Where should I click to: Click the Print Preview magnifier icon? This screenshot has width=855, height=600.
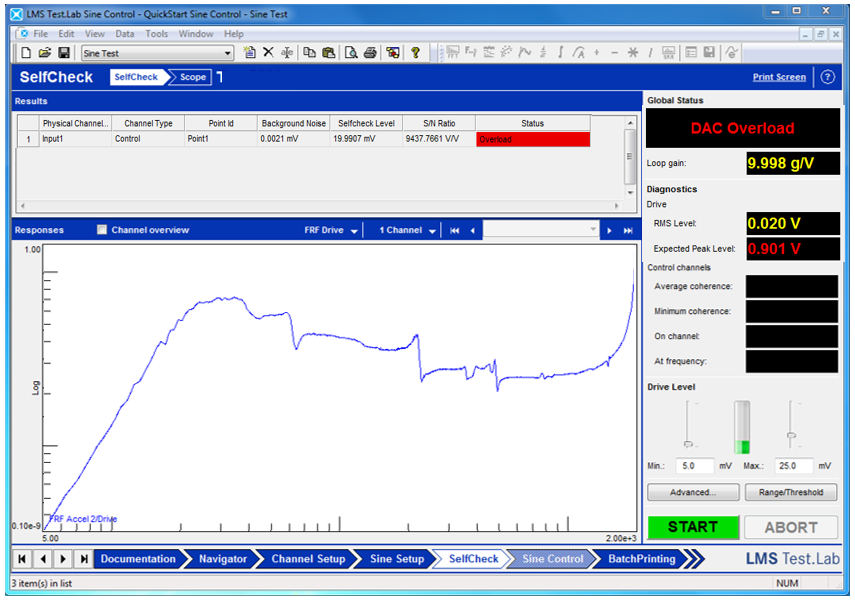point(351,53)
